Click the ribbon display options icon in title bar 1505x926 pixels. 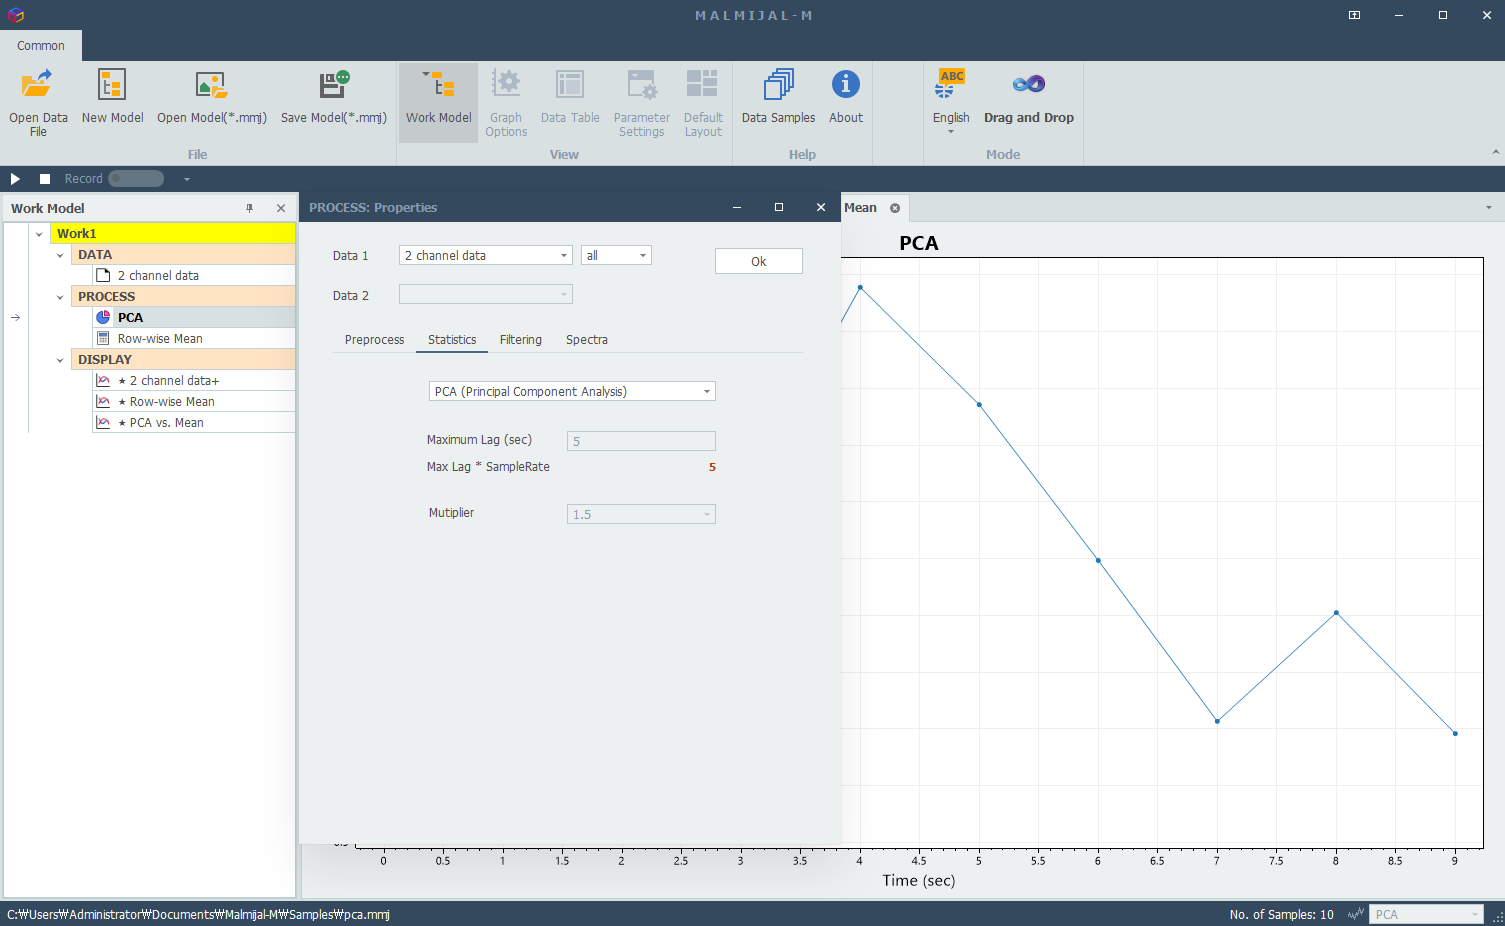tap(1354, 15)
